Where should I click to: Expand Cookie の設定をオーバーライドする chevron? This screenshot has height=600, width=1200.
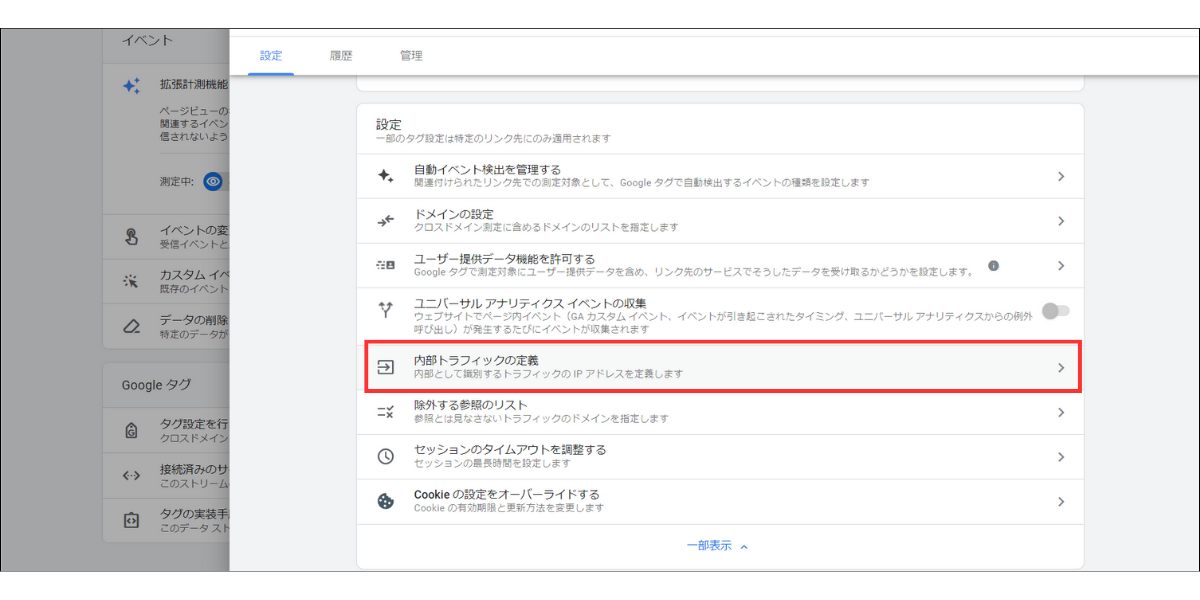coord(1061,502)
